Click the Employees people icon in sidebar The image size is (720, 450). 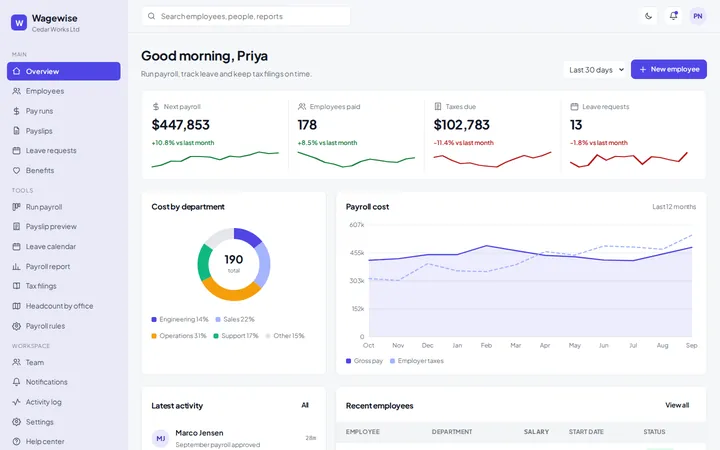(17, 91)
